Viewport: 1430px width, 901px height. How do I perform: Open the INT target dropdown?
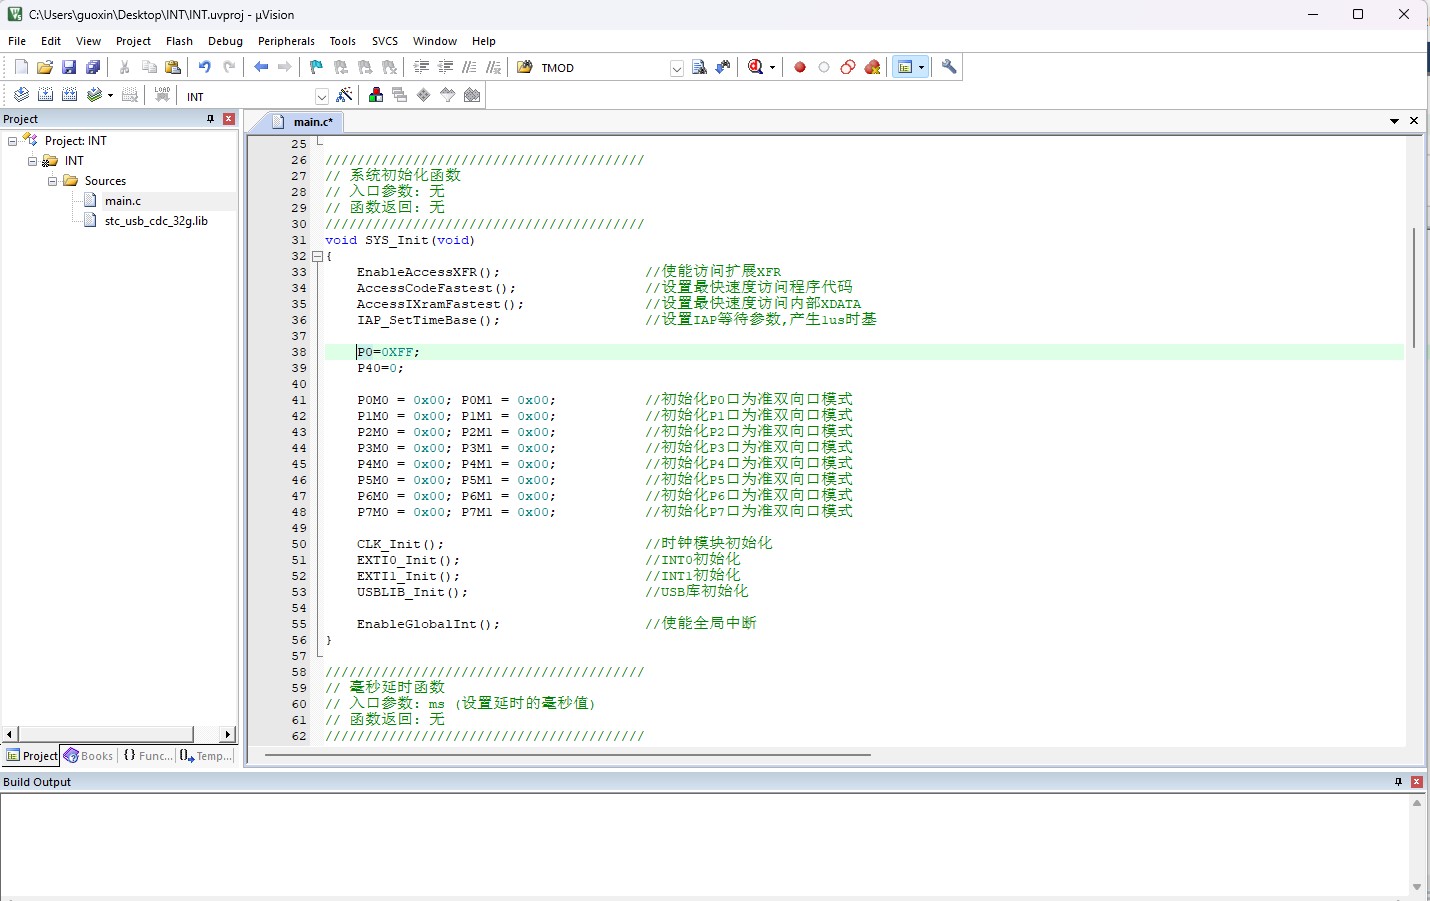click(322, 96)
